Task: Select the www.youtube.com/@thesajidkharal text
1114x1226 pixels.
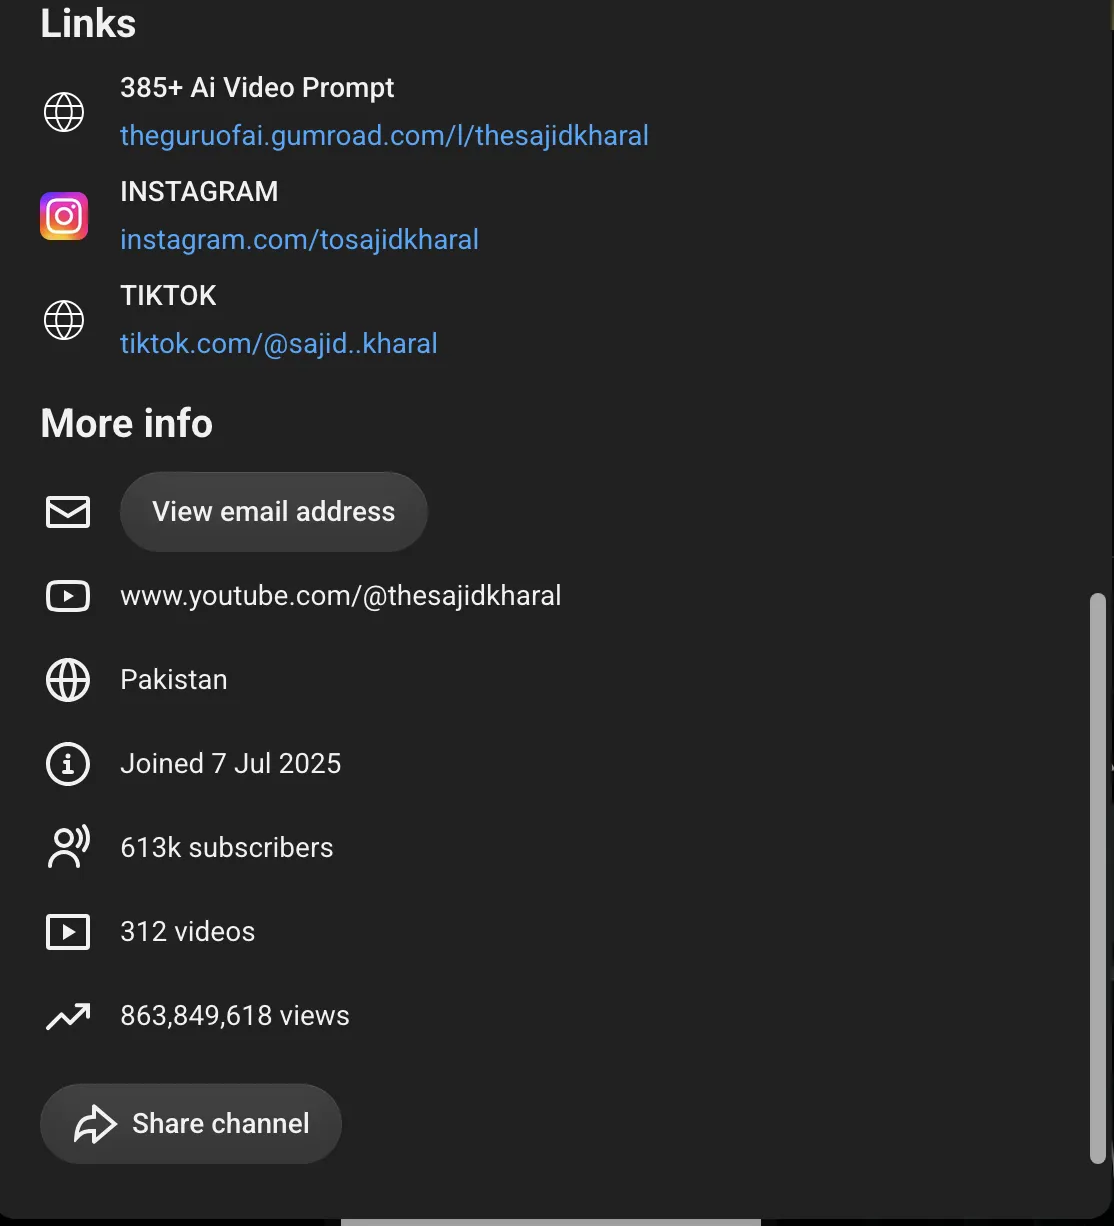Action: click(x=340, y=596)
